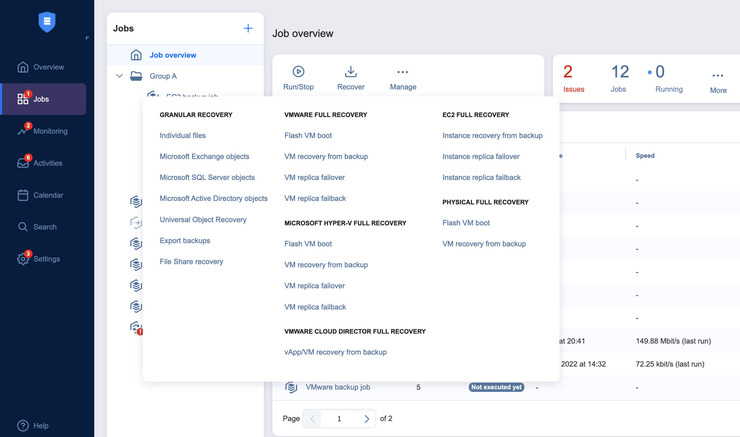Select Job overview in the tree
Screen dimensions: 740x437
[x=172, y=55]
